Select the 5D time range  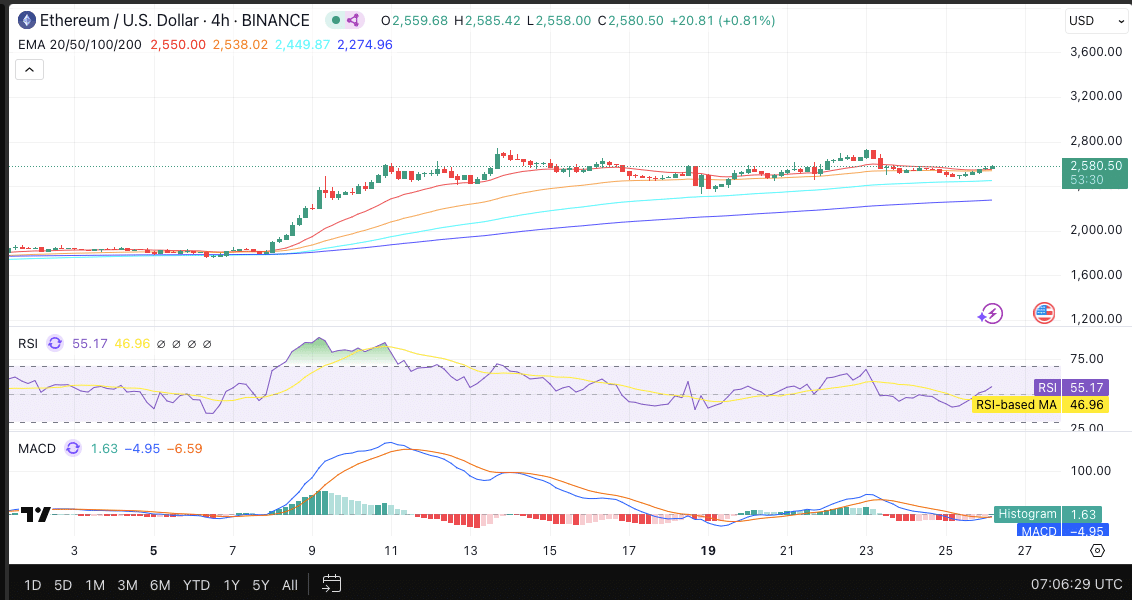tap(64, 585)
